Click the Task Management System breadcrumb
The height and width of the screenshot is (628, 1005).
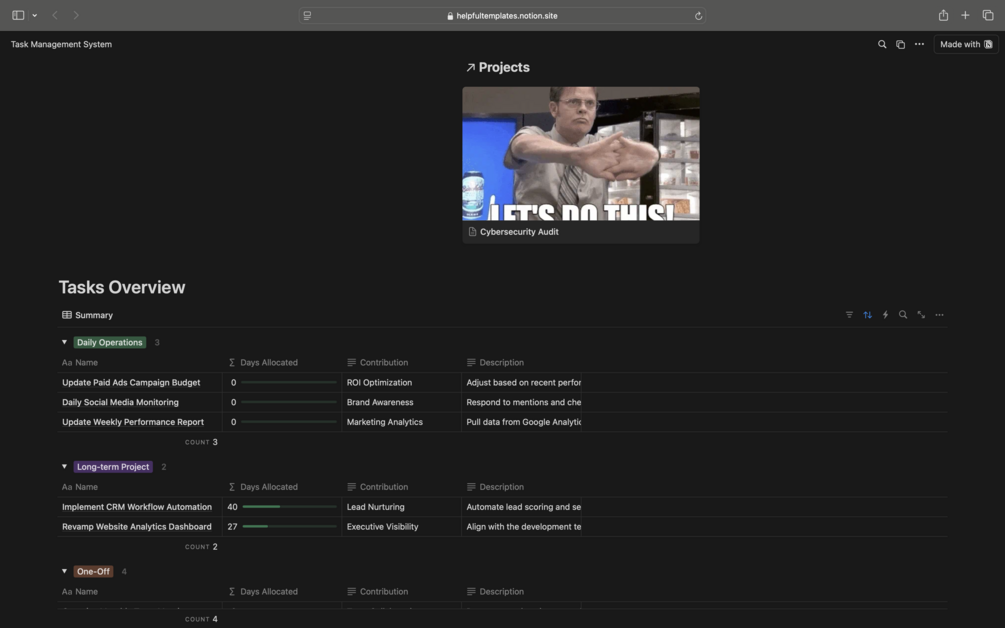[x=62, y=44]
